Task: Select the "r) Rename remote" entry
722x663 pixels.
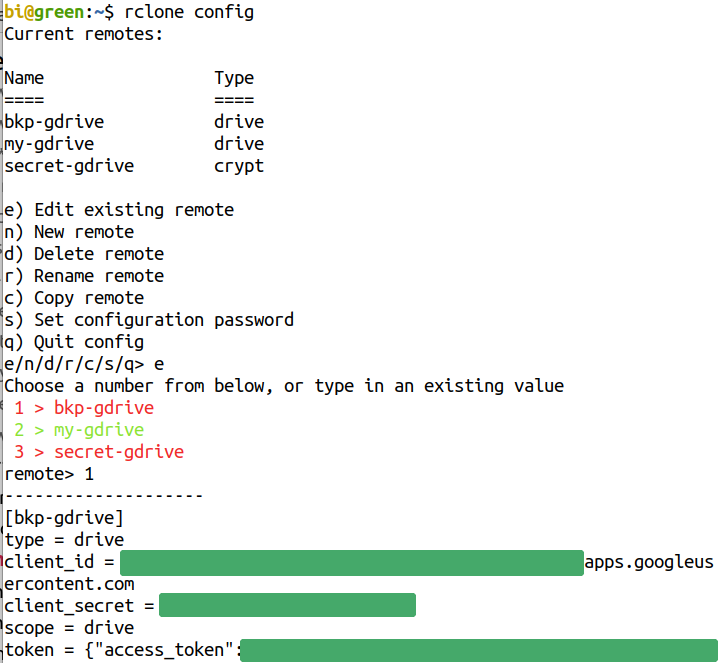Action: click(x=84, y=276)
